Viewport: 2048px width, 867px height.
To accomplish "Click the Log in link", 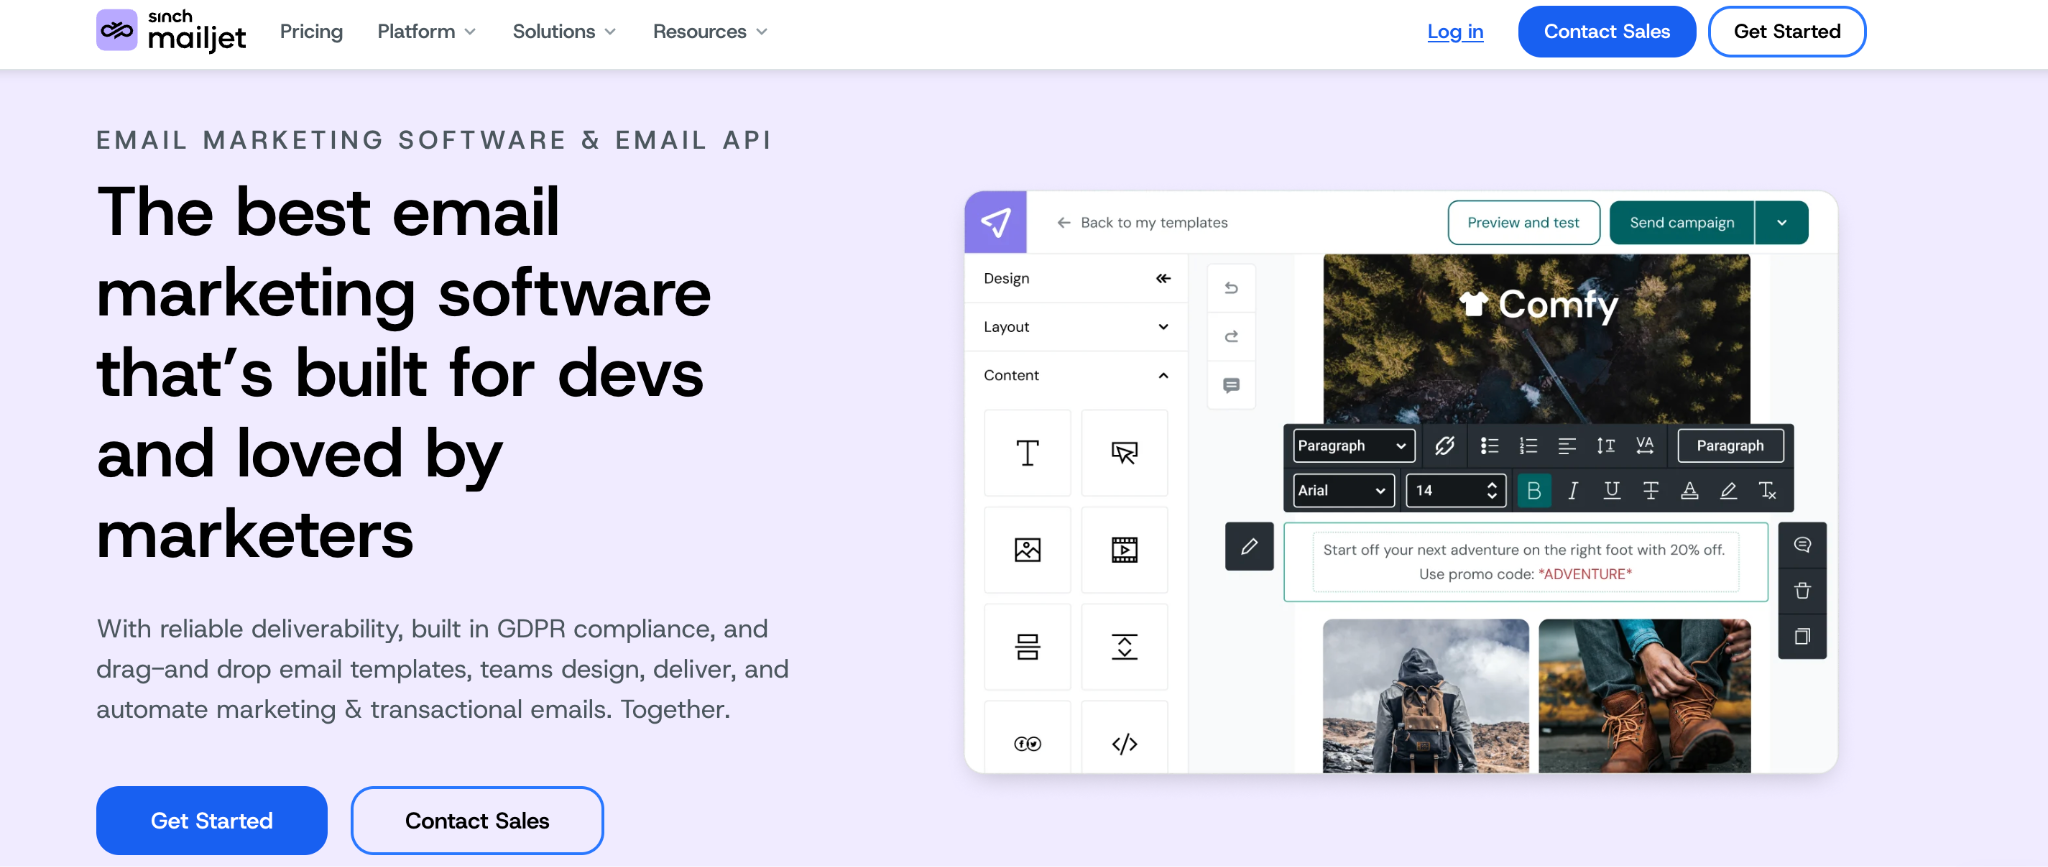I will pyautogui.click(x=1455, y=32).
